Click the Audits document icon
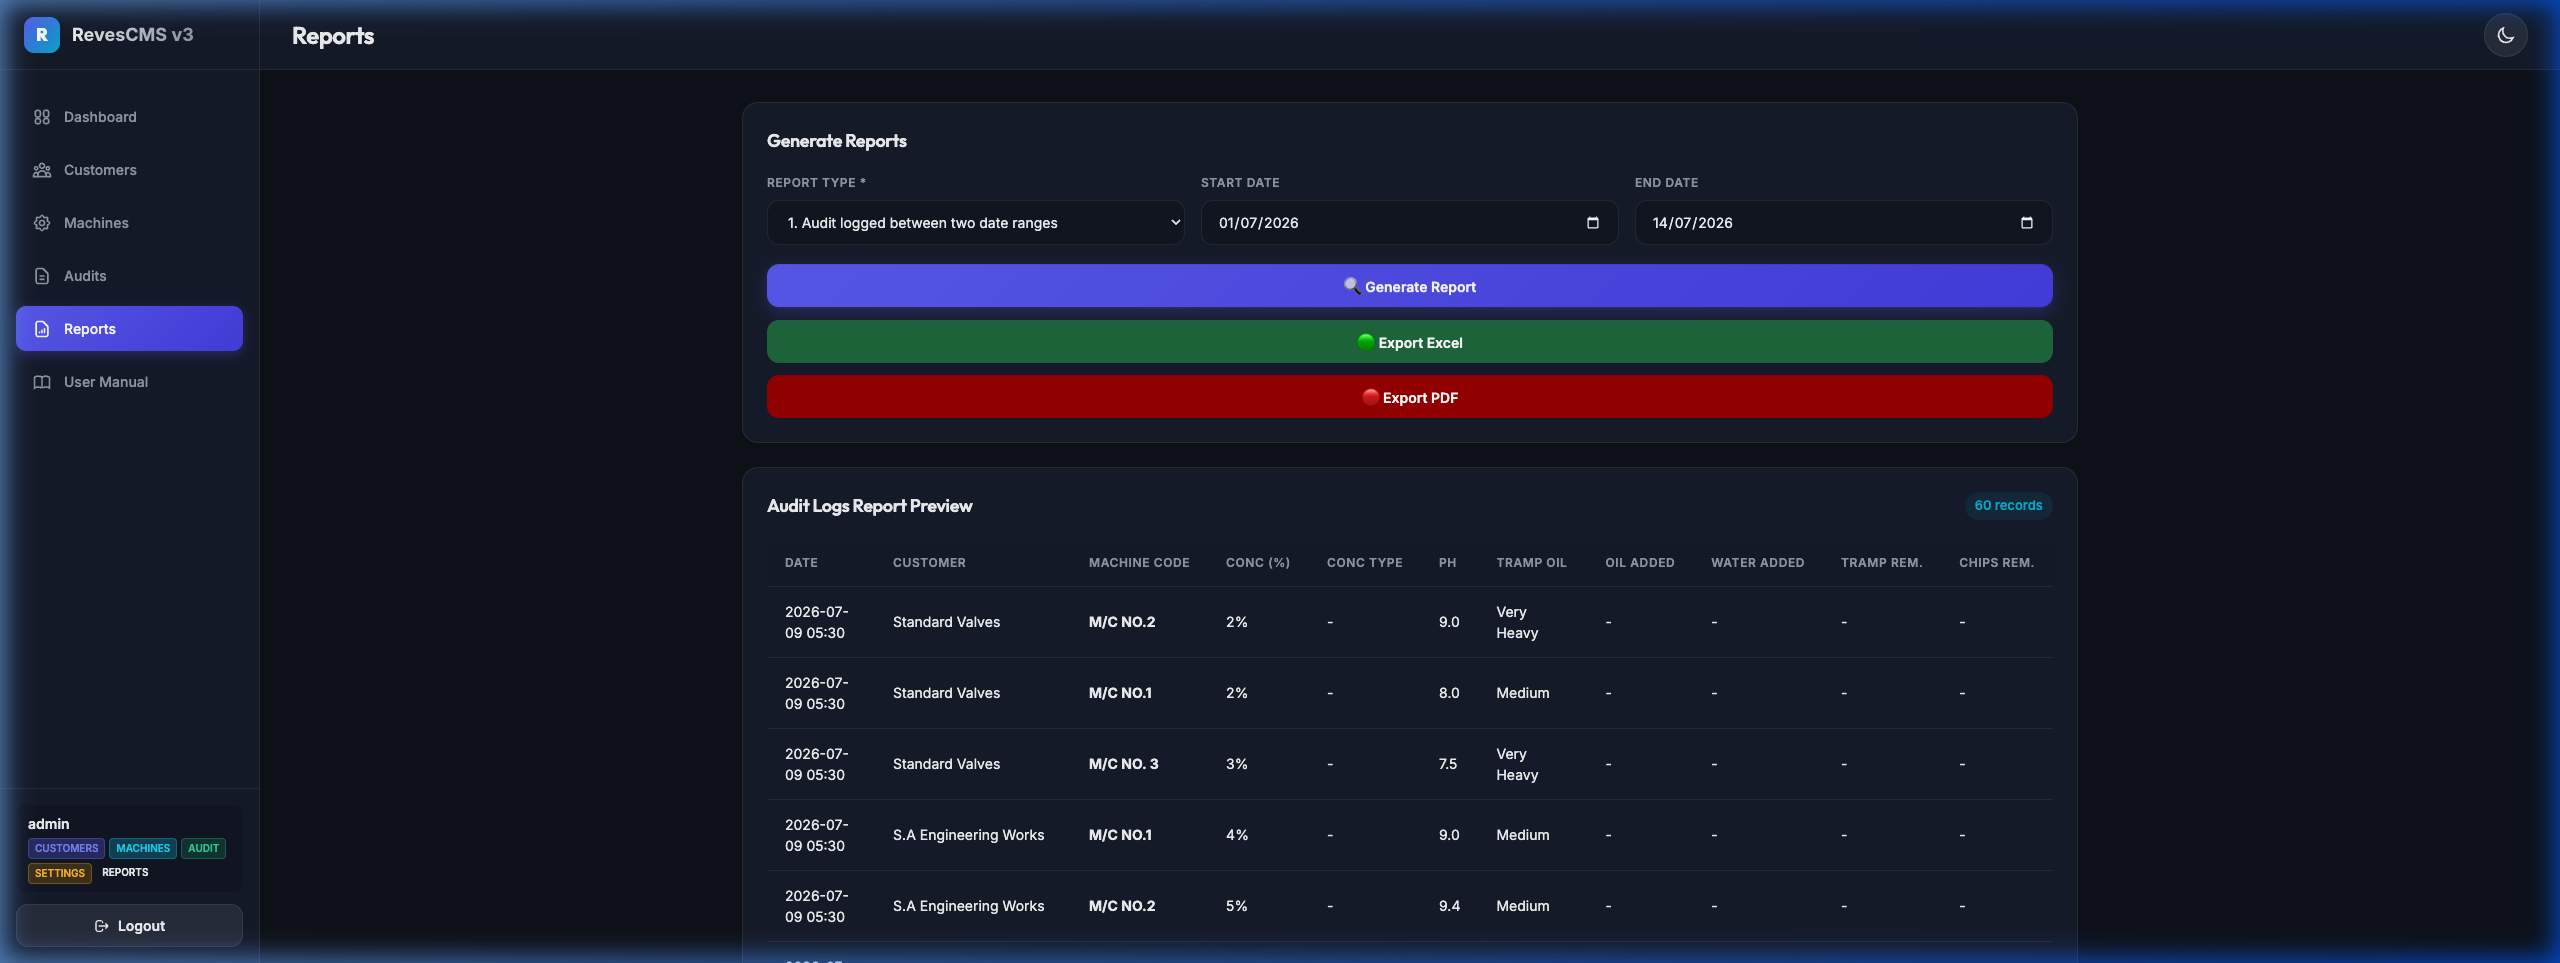The height and width of the screenshot is (963, 2560). point(42,276)
